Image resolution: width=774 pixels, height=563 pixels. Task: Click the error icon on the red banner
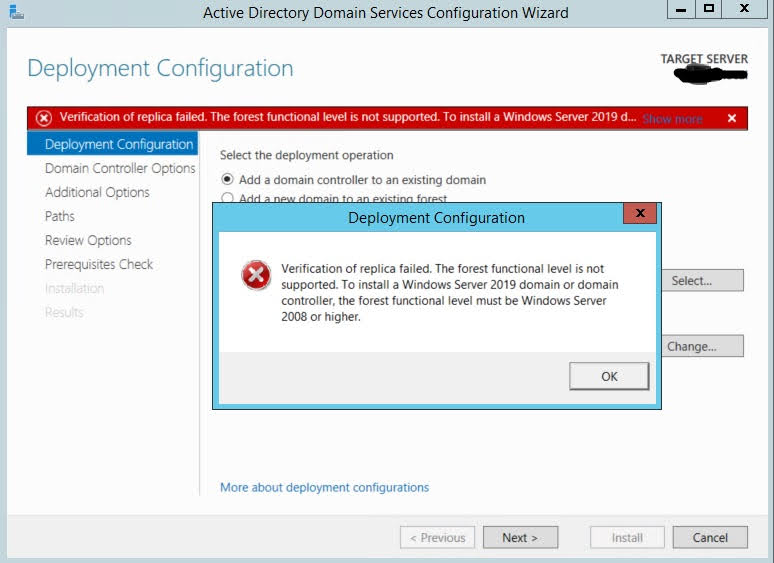pyautogui.click(x=43, y=118)
